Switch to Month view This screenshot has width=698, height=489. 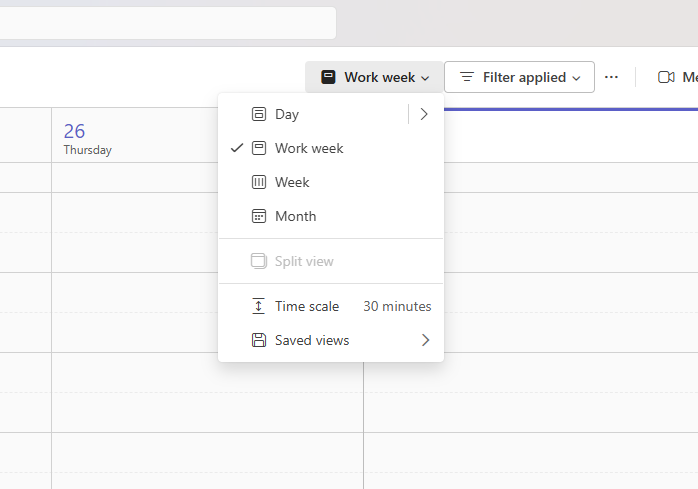pyautogui.click(x=331, y=216)
